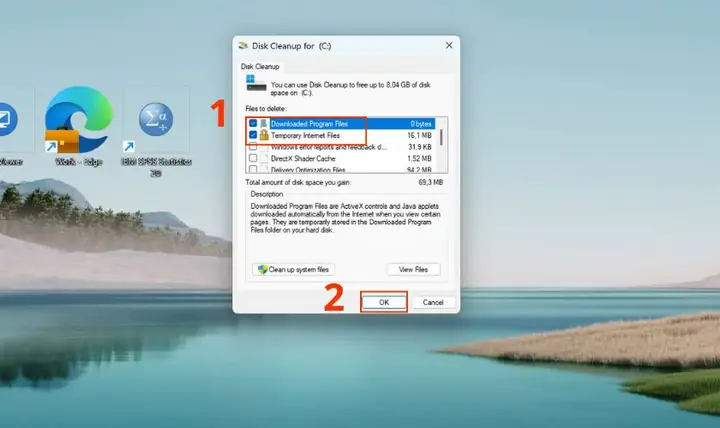Screen dimensions: 720x428
Task: Click the 31,9 KB size value
Action: click(x=420, y=147)
